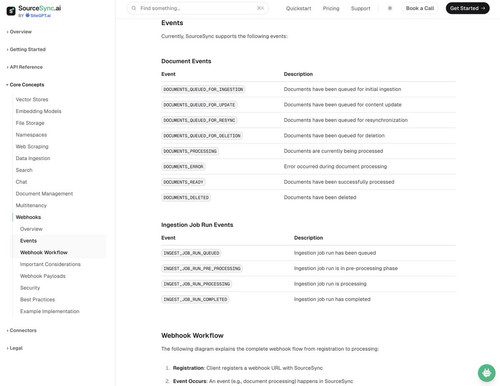Expand the Overview sidebar section

coord(19,32)
